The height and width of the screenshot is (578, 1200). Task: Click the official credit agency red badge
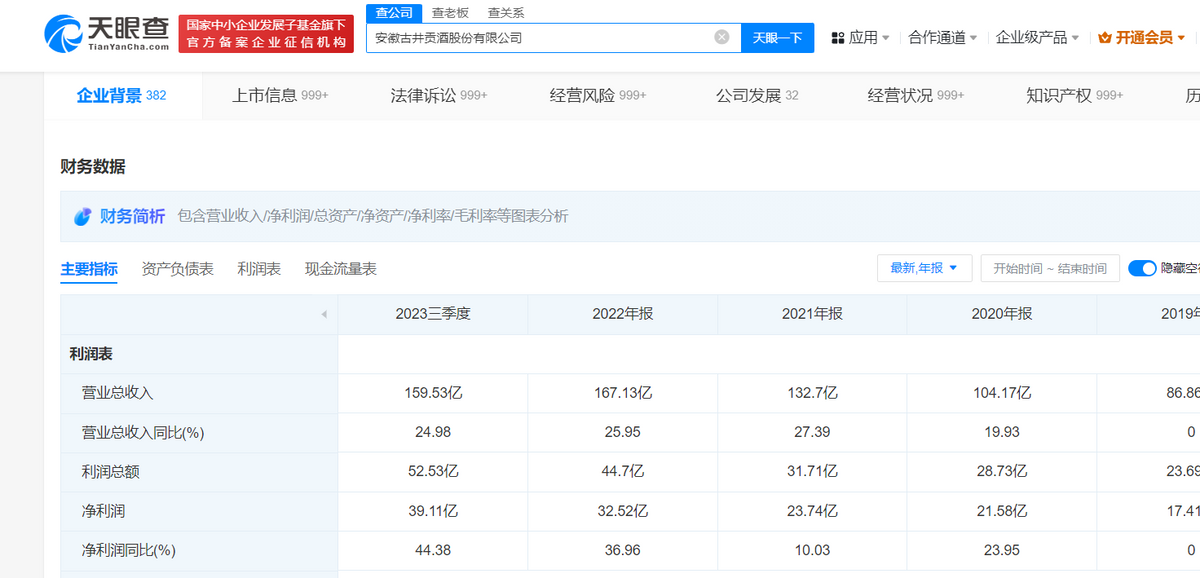point(266,34)
